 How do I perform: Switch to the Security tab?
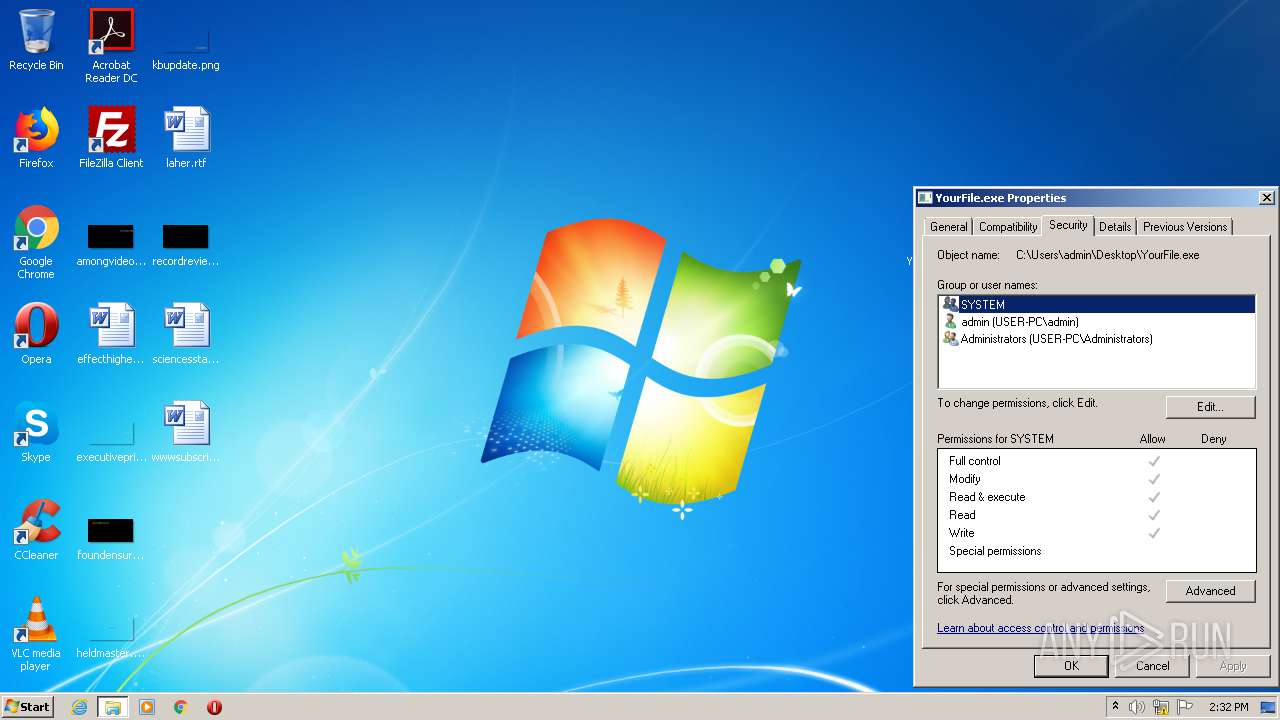tap(1068, 225)
